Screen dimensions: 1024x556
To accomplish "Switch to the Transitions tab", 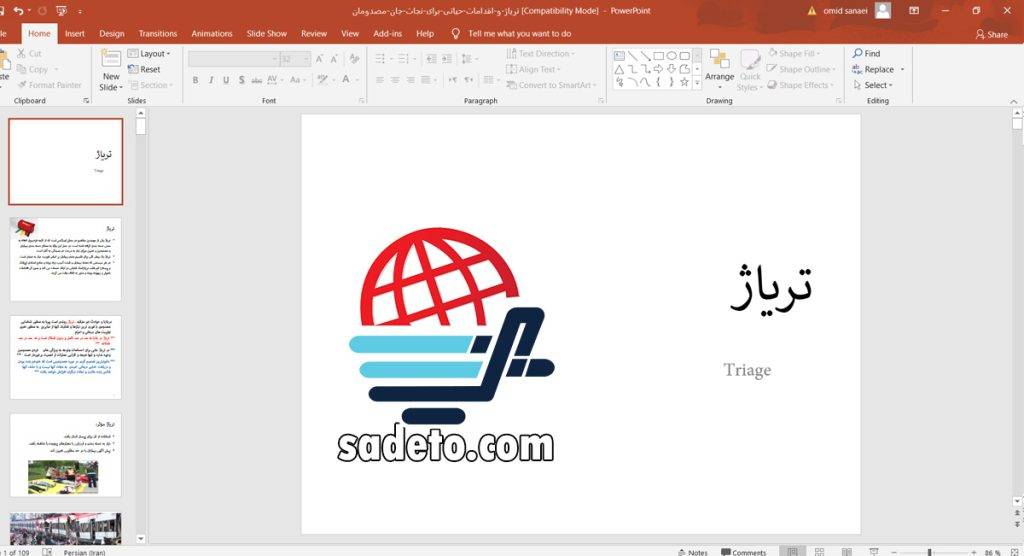I will 157,33.
